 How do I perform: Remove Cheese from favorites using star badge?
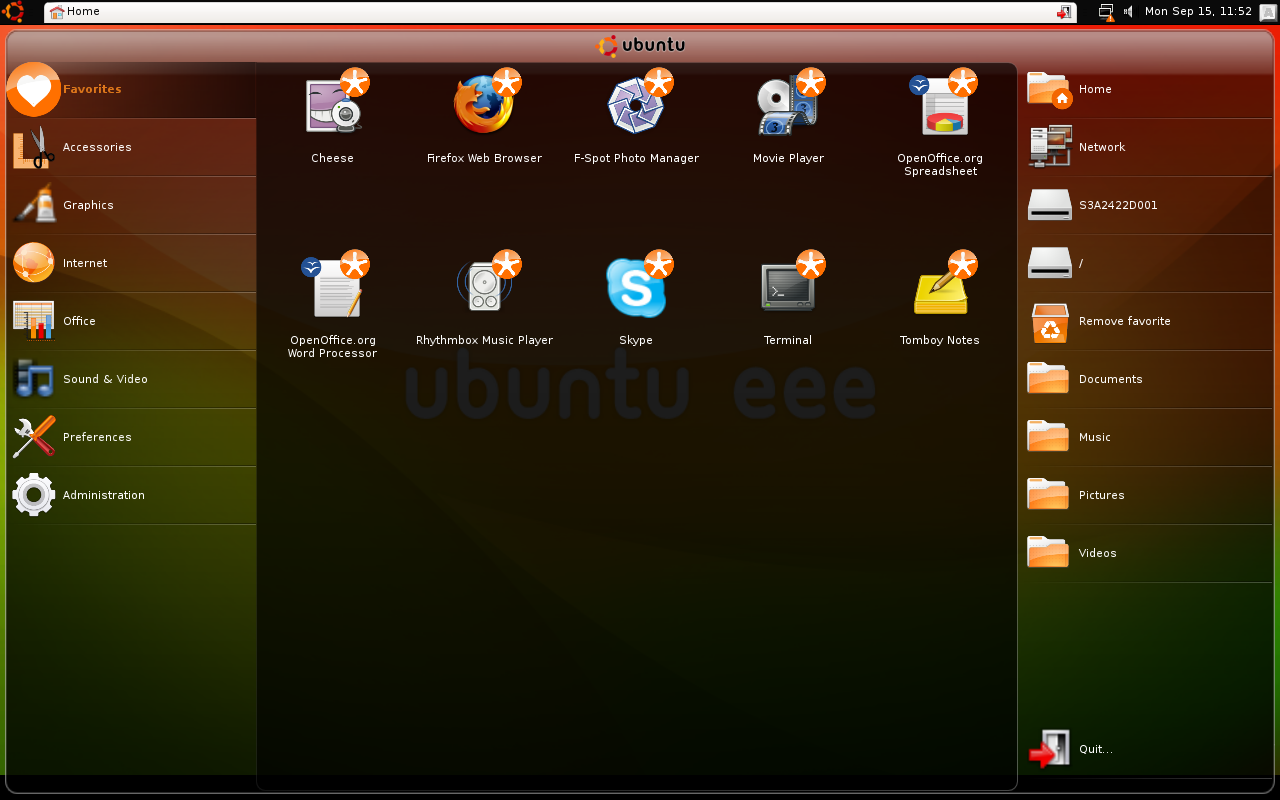click(x=355, y=82)
